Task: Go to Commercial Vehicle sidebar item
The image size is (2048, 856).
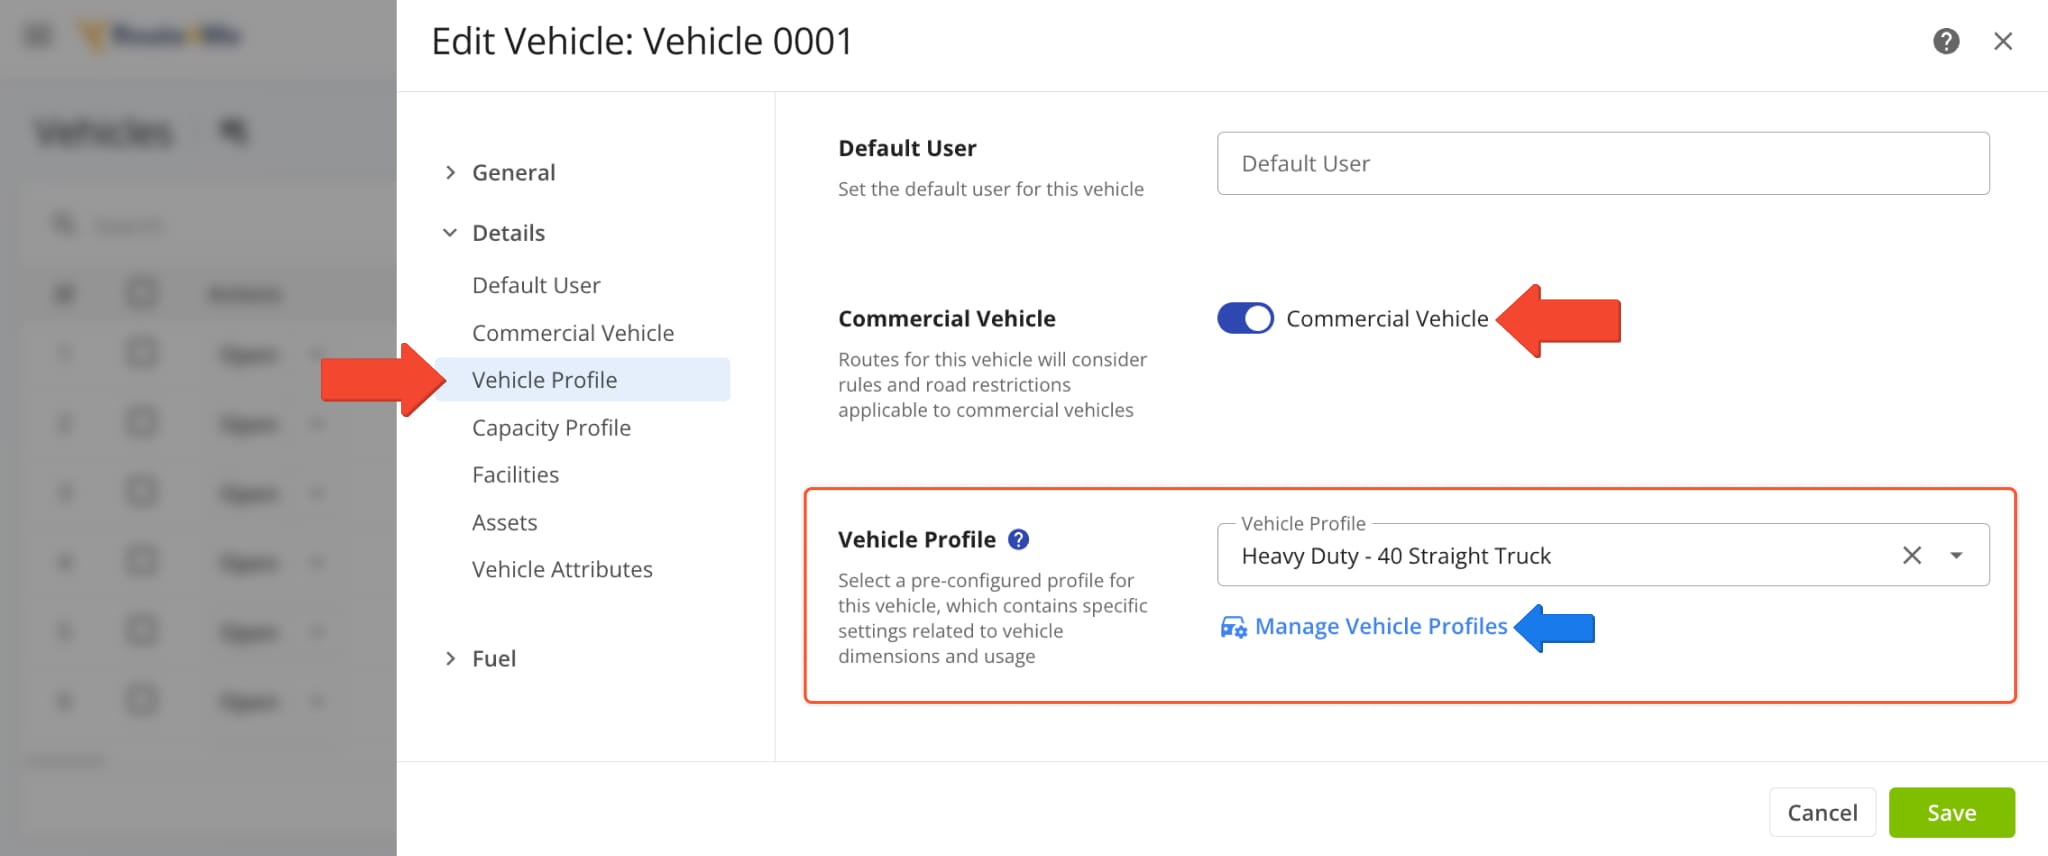Action: coord(573,333)
